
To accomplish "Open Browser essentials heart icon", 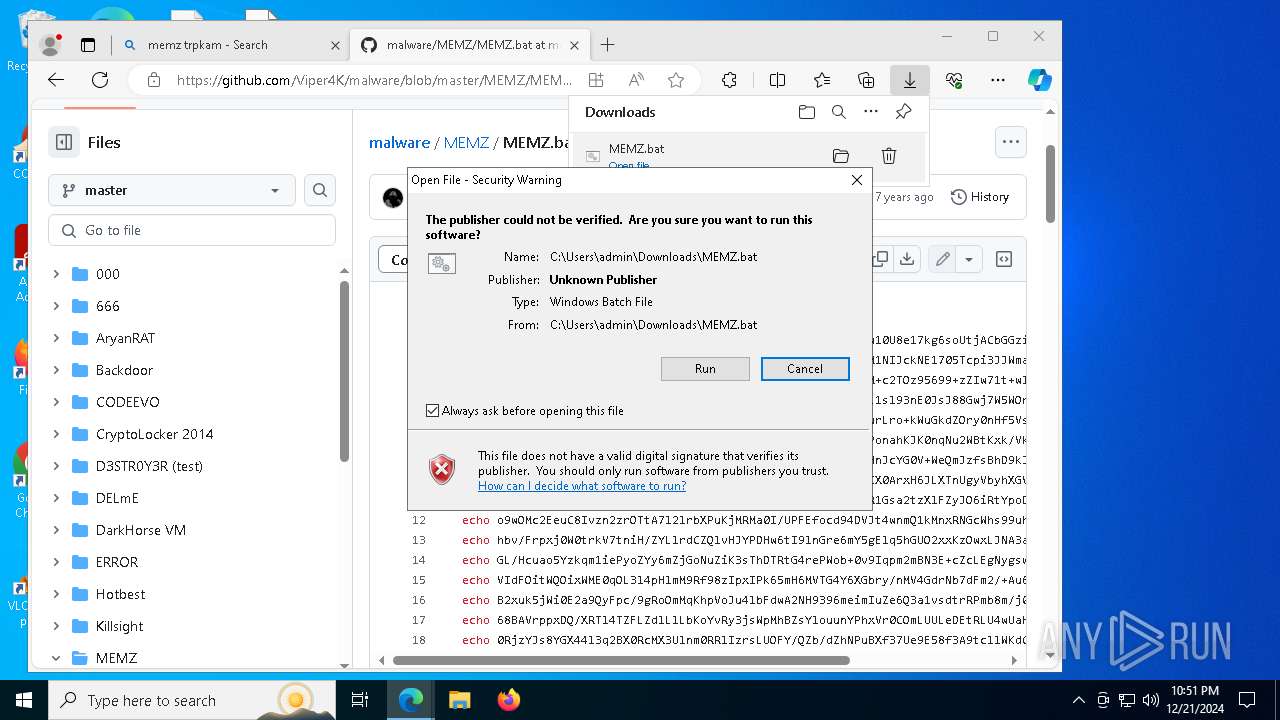I will 954,80.
